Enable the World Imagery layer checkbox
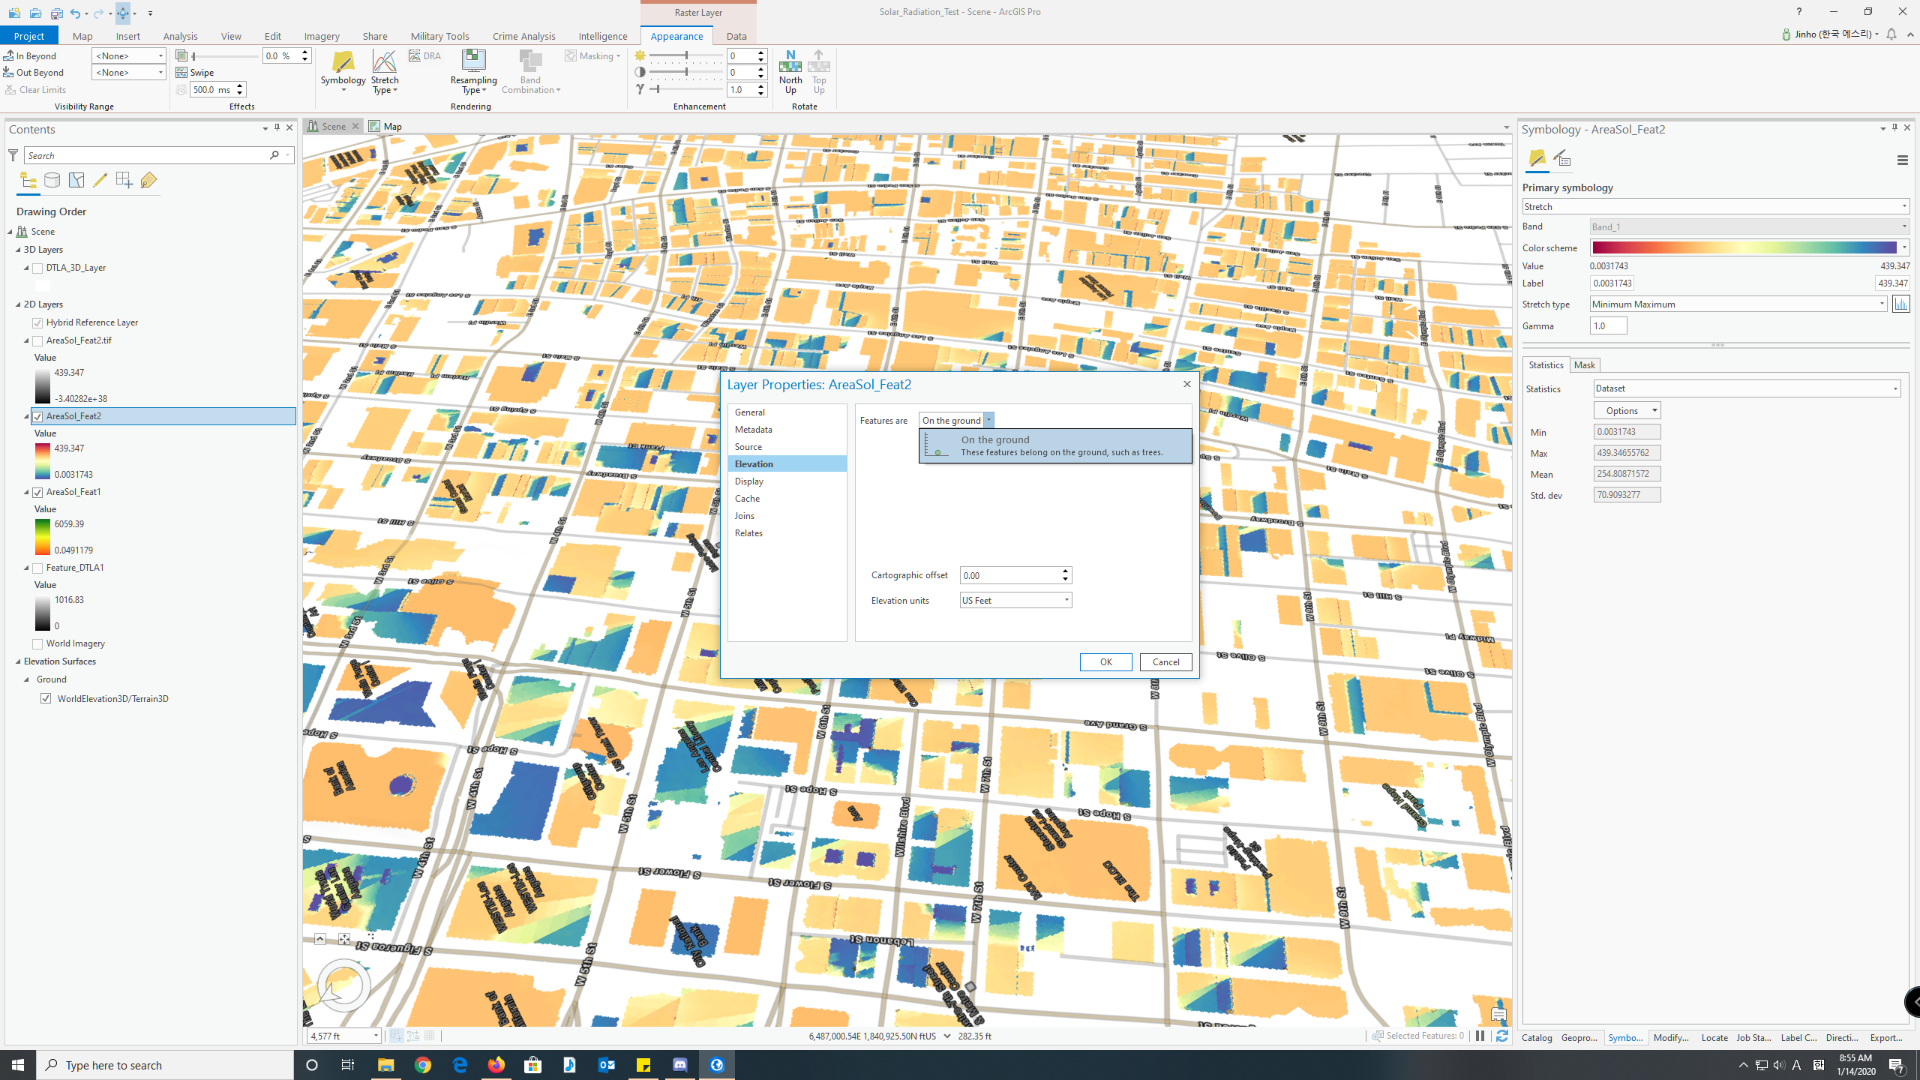 38,644
